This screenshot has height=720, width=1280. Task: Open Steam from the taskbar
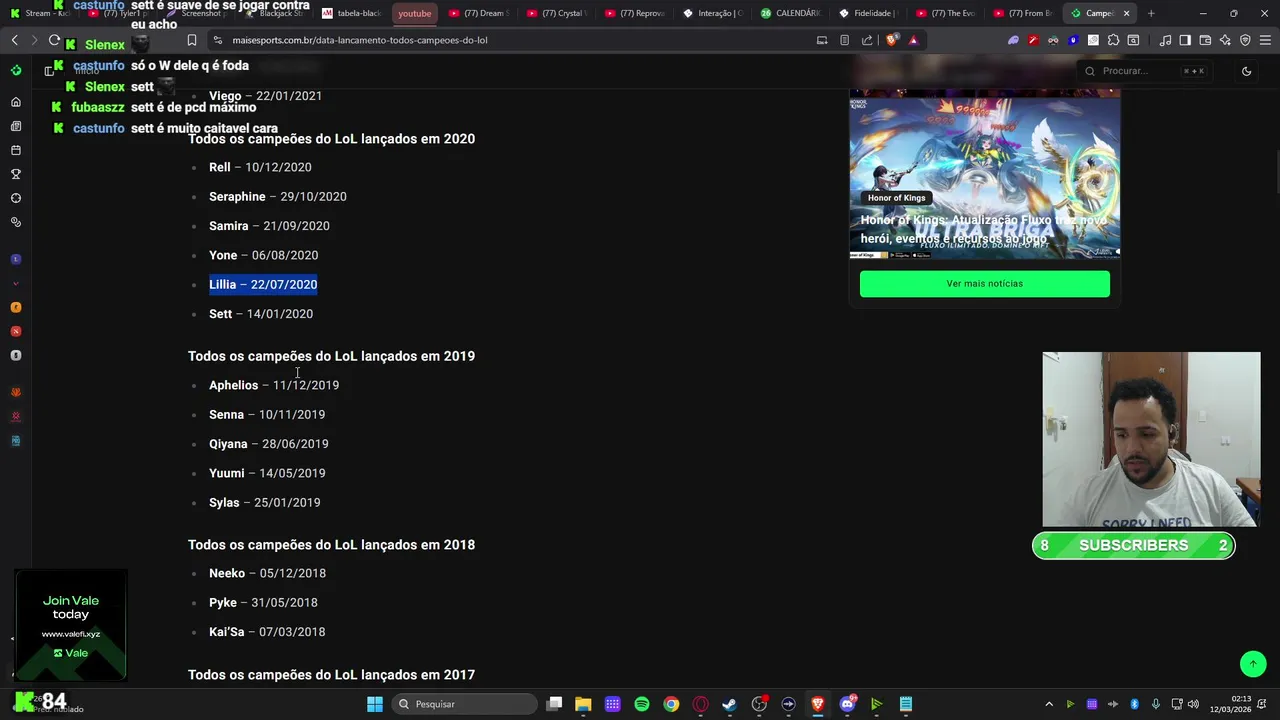(x=729, y=704)
